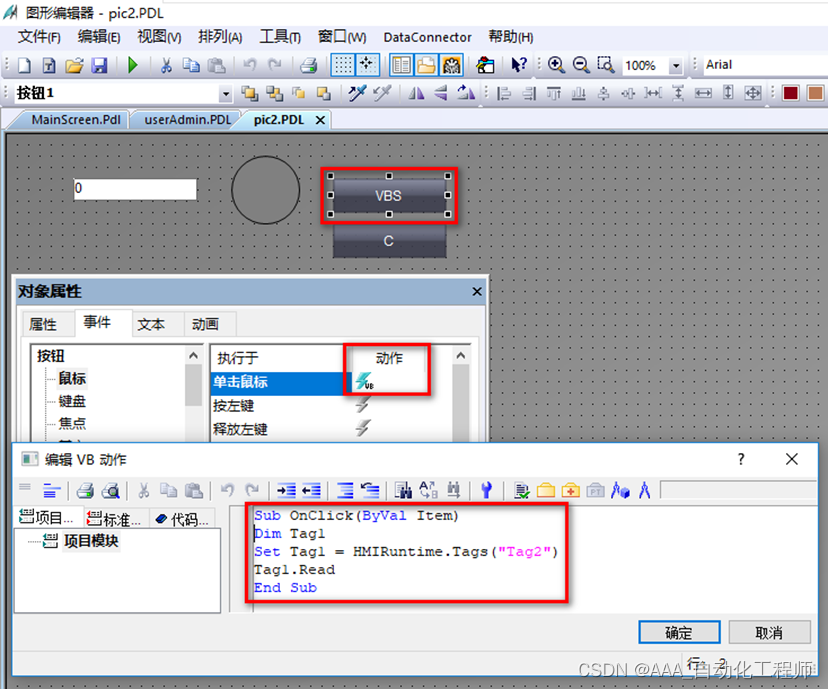Click the syntax check icon
The image size is (828, 689).
521,490
